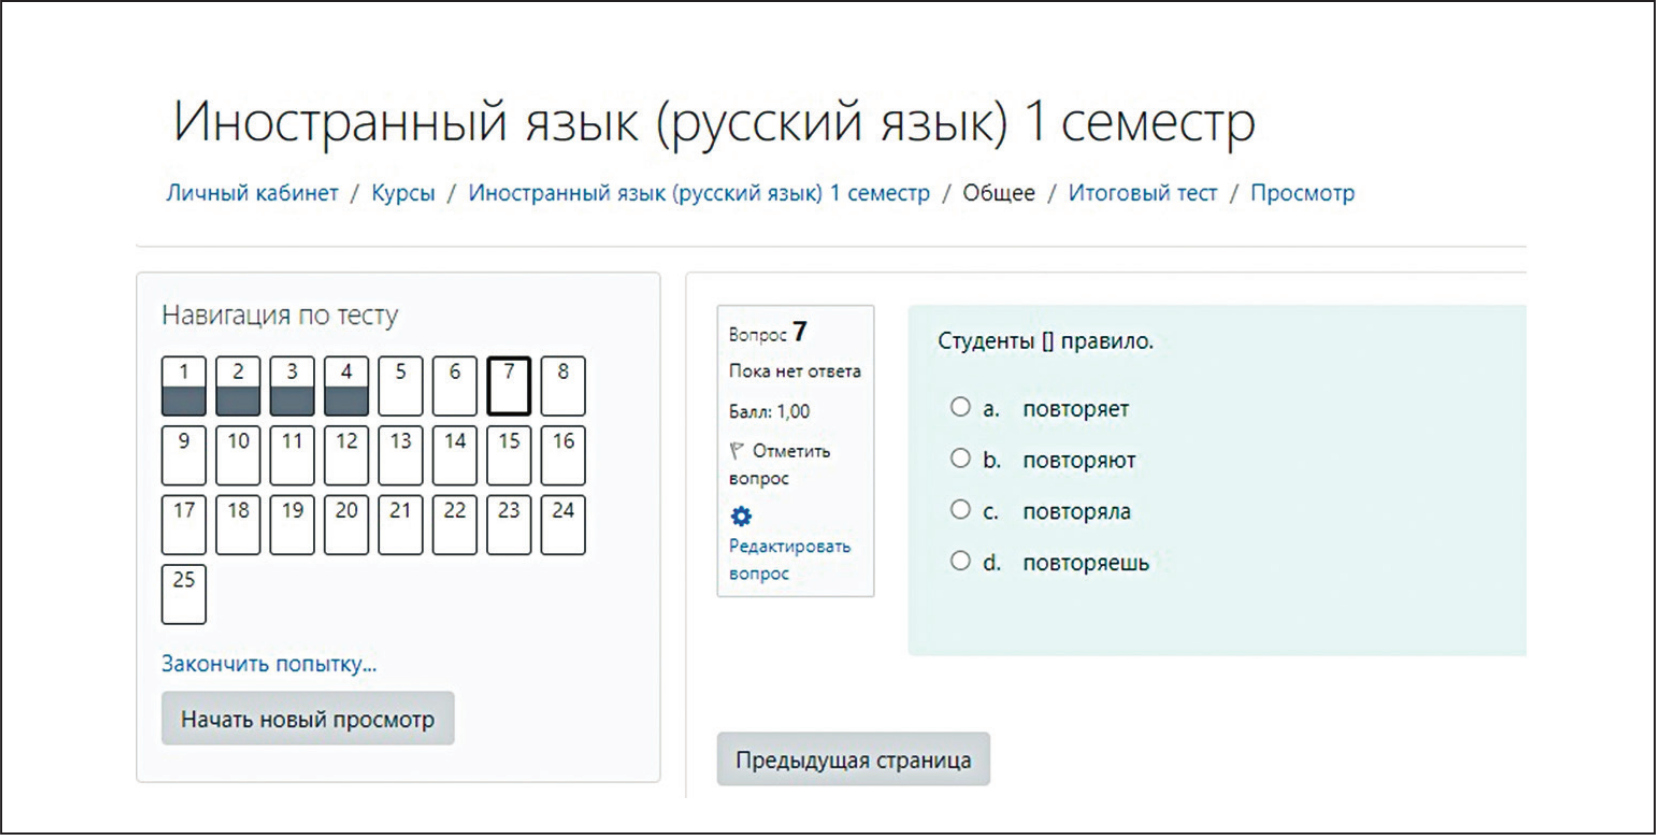Pick radio option d. повторяешь

click(x=960, y=561)
